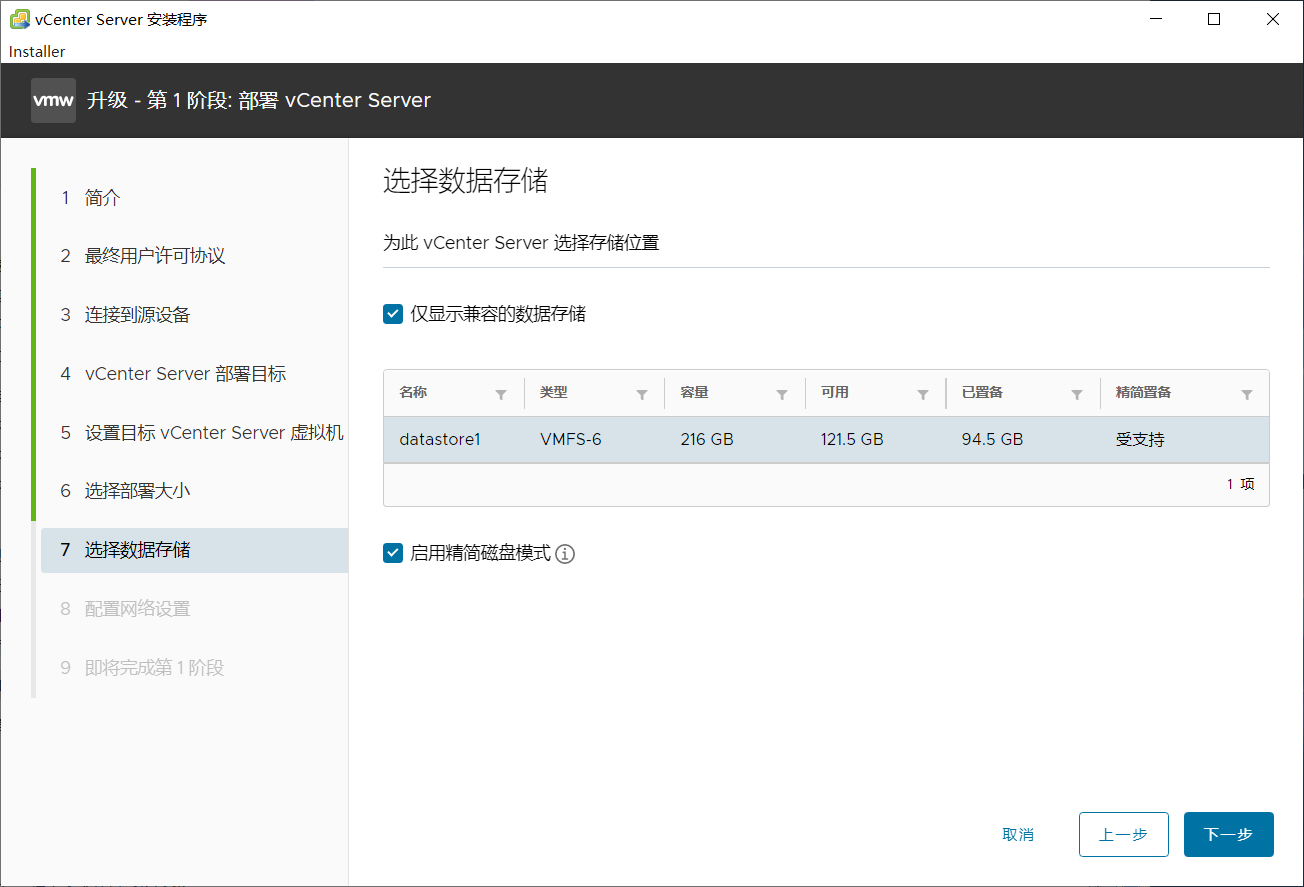Click the vmw logo in the header banner
This screenshot has height=887, width=1304.
point(53,100)
